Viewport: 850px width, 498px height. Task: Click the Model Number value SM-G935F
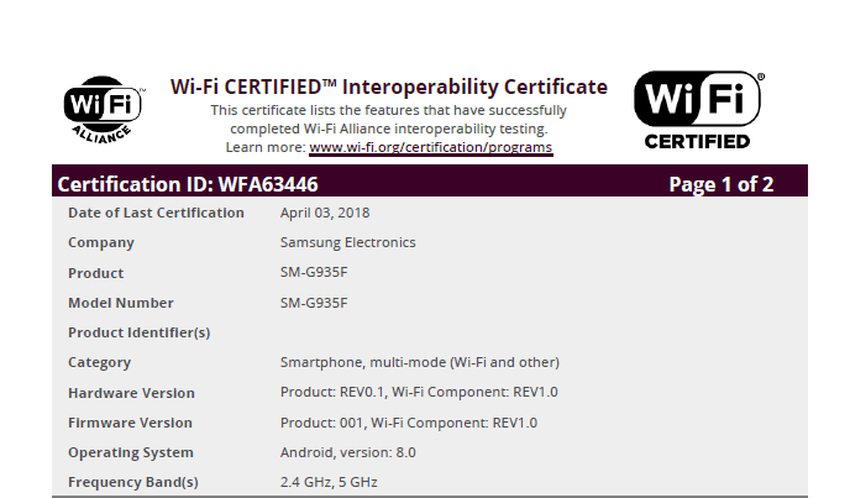point(313,303)
